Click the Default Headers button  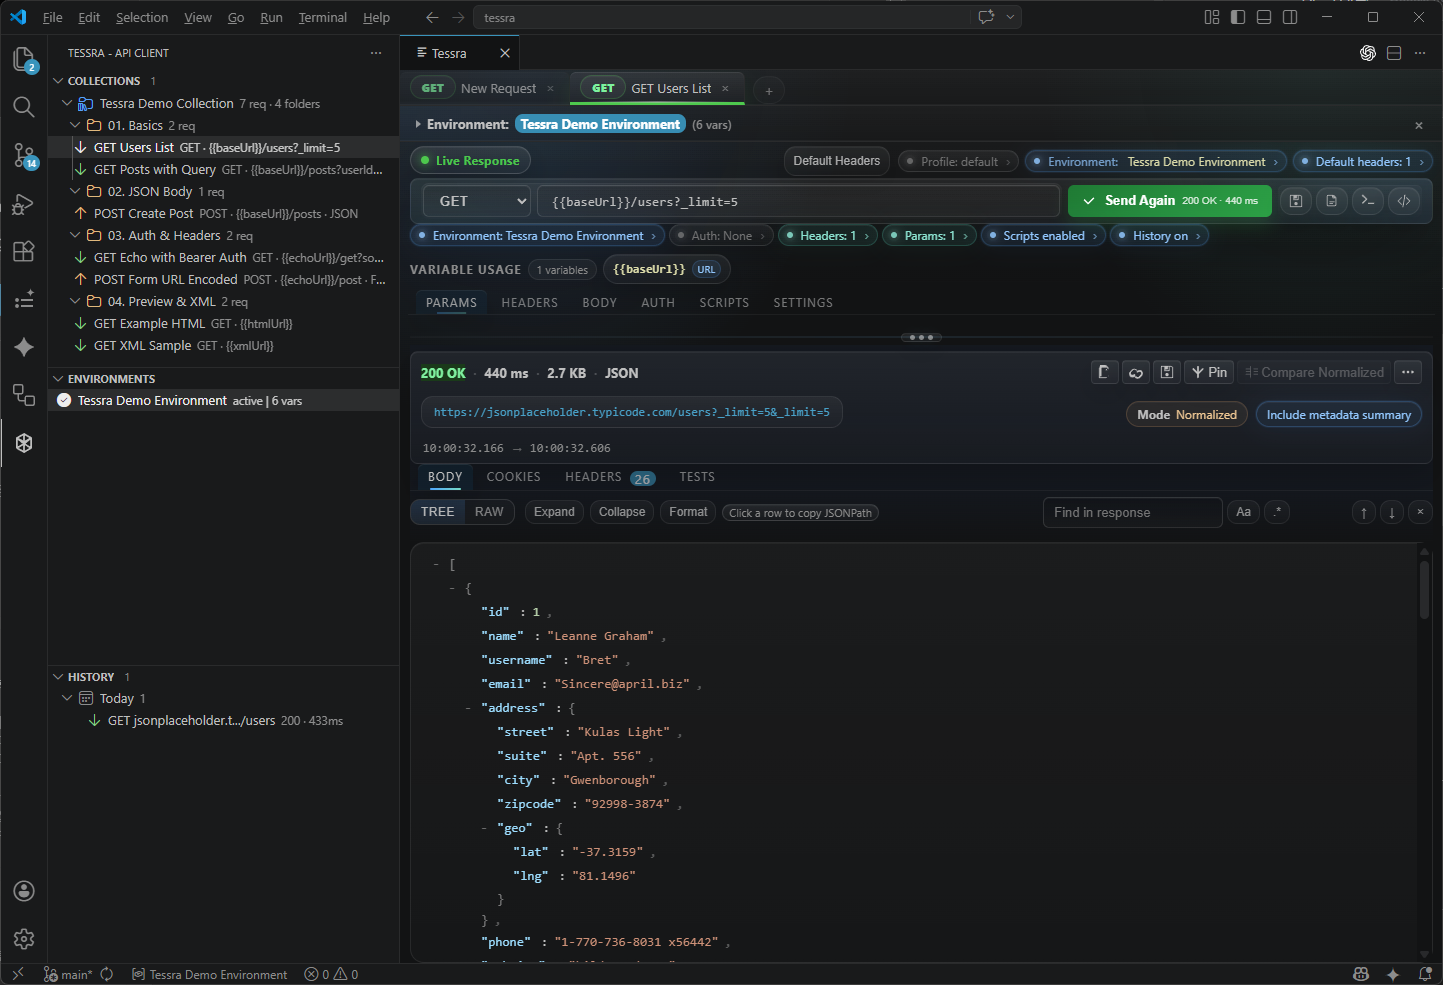pyautogui.click(x=836, y=161)
